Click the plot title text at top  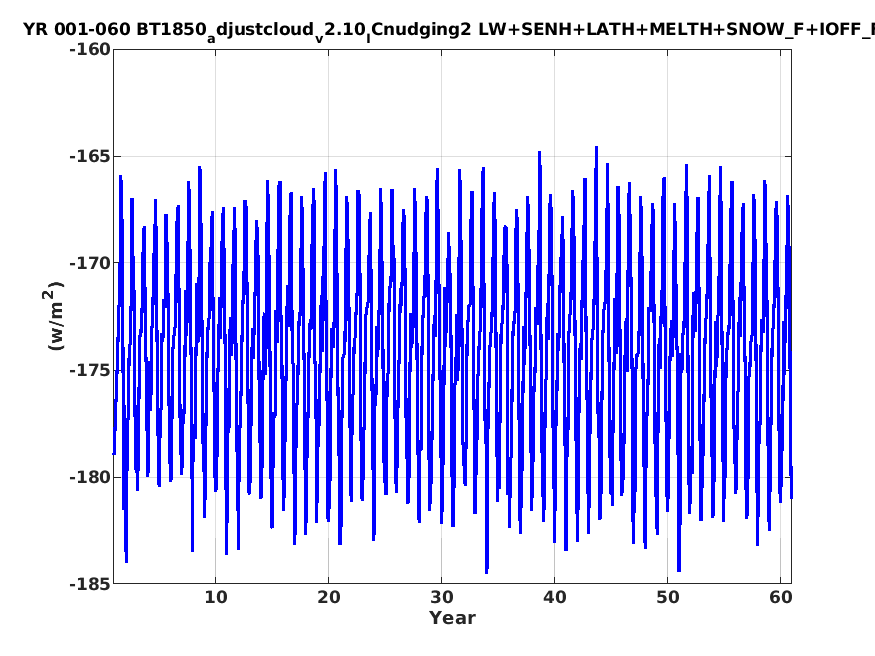click(449, 31)
